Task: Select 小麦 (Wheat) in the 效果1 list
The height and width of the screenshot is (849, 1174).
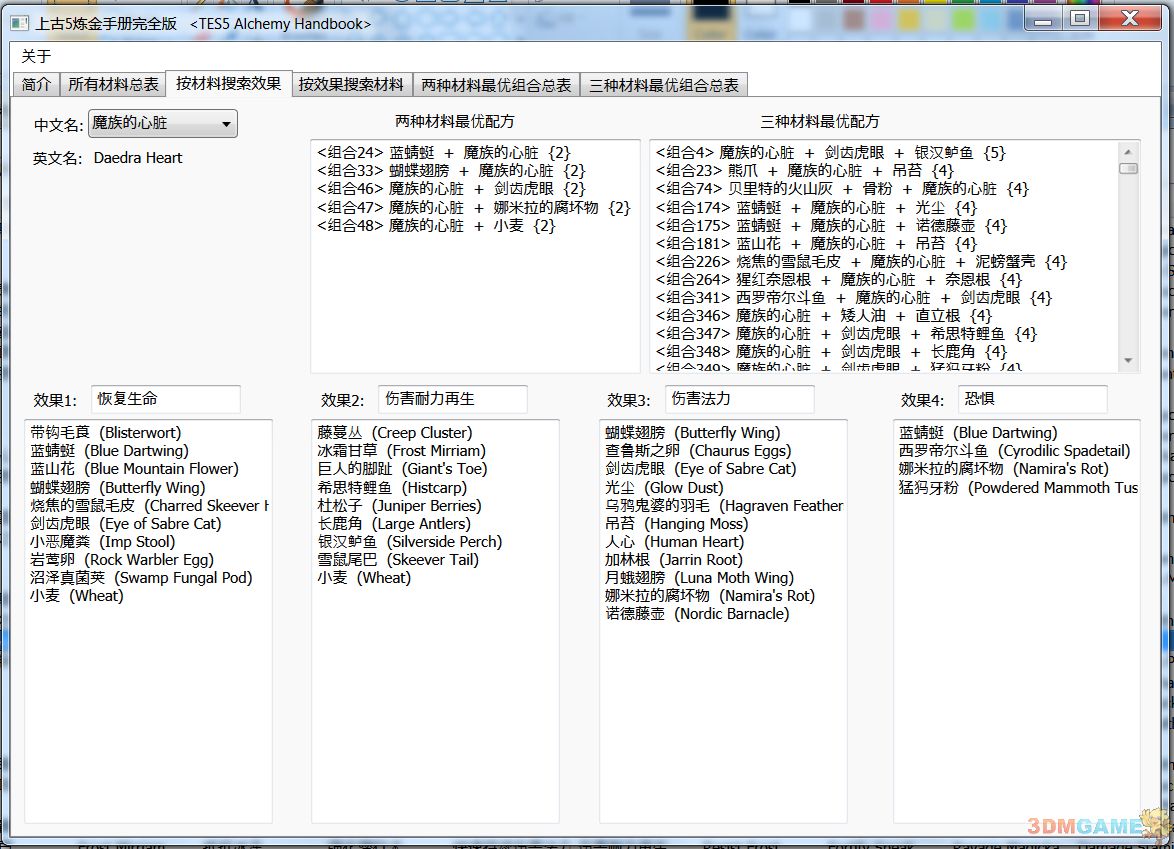Action: pos(76,596)
